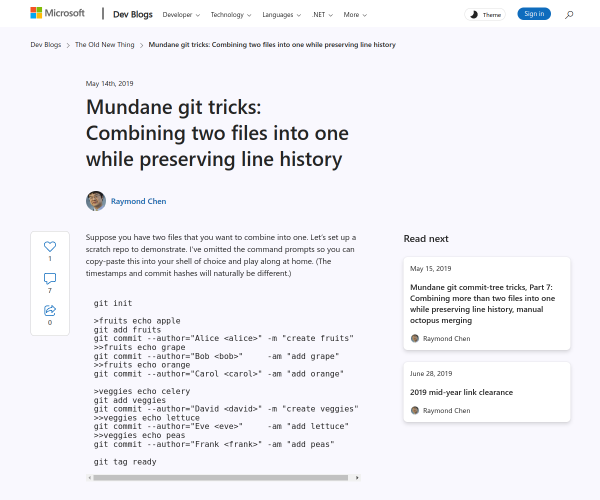The image size is (600, 500).
Task: Click '>>fruits echo orange' code line
Action: [142, 365]
